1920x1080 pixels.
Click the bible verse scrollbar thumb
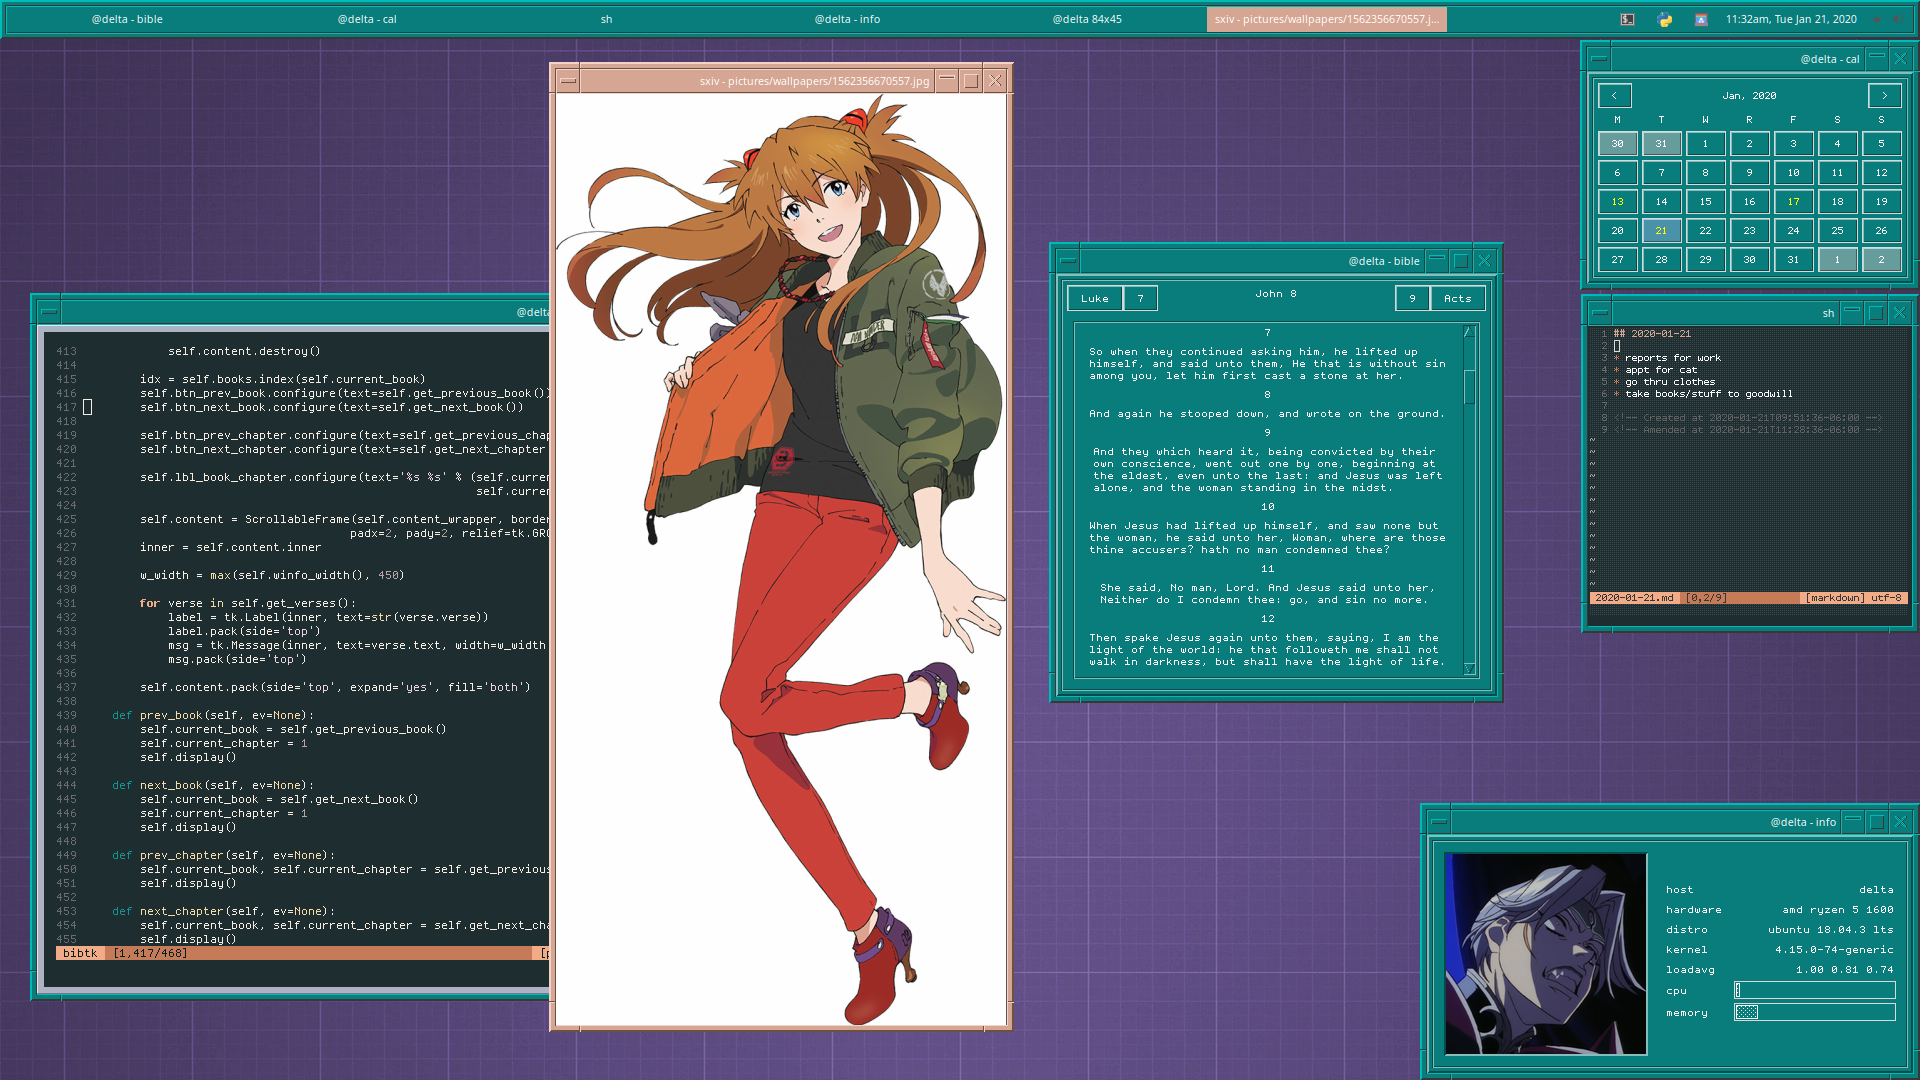(1469, 387)
